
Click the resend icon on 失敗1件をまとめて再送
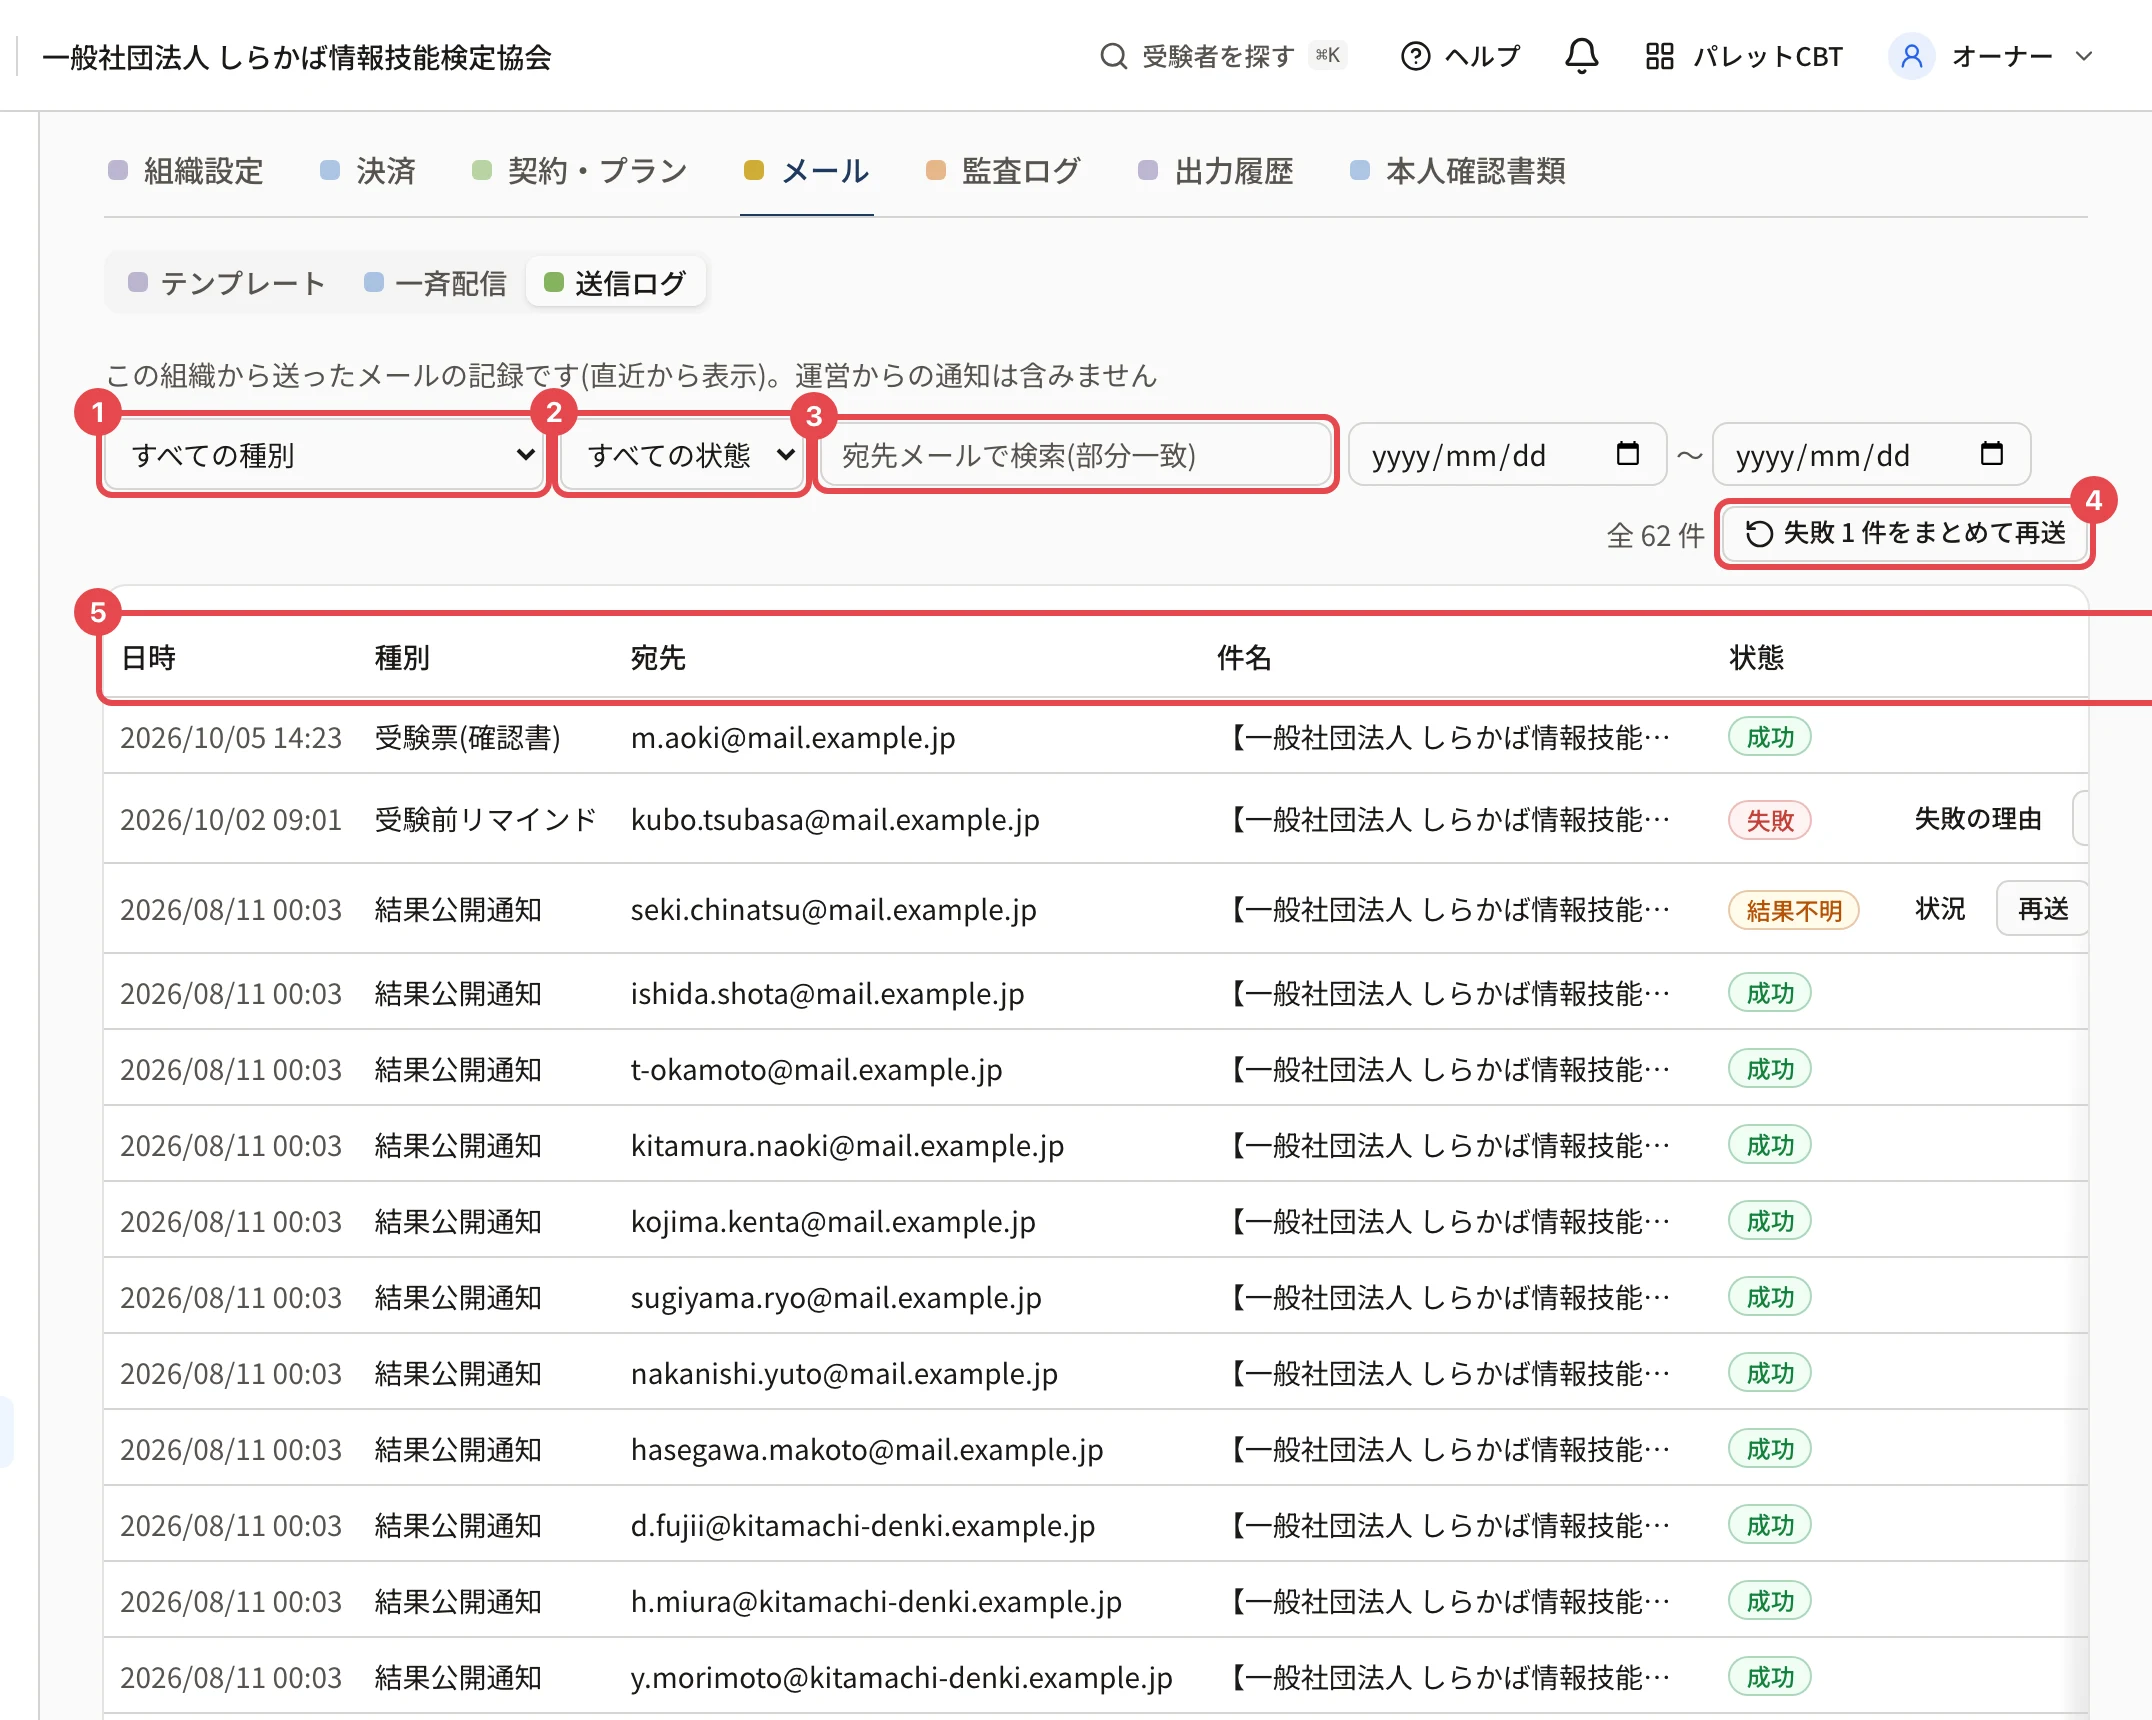(x=1759, y=534)
